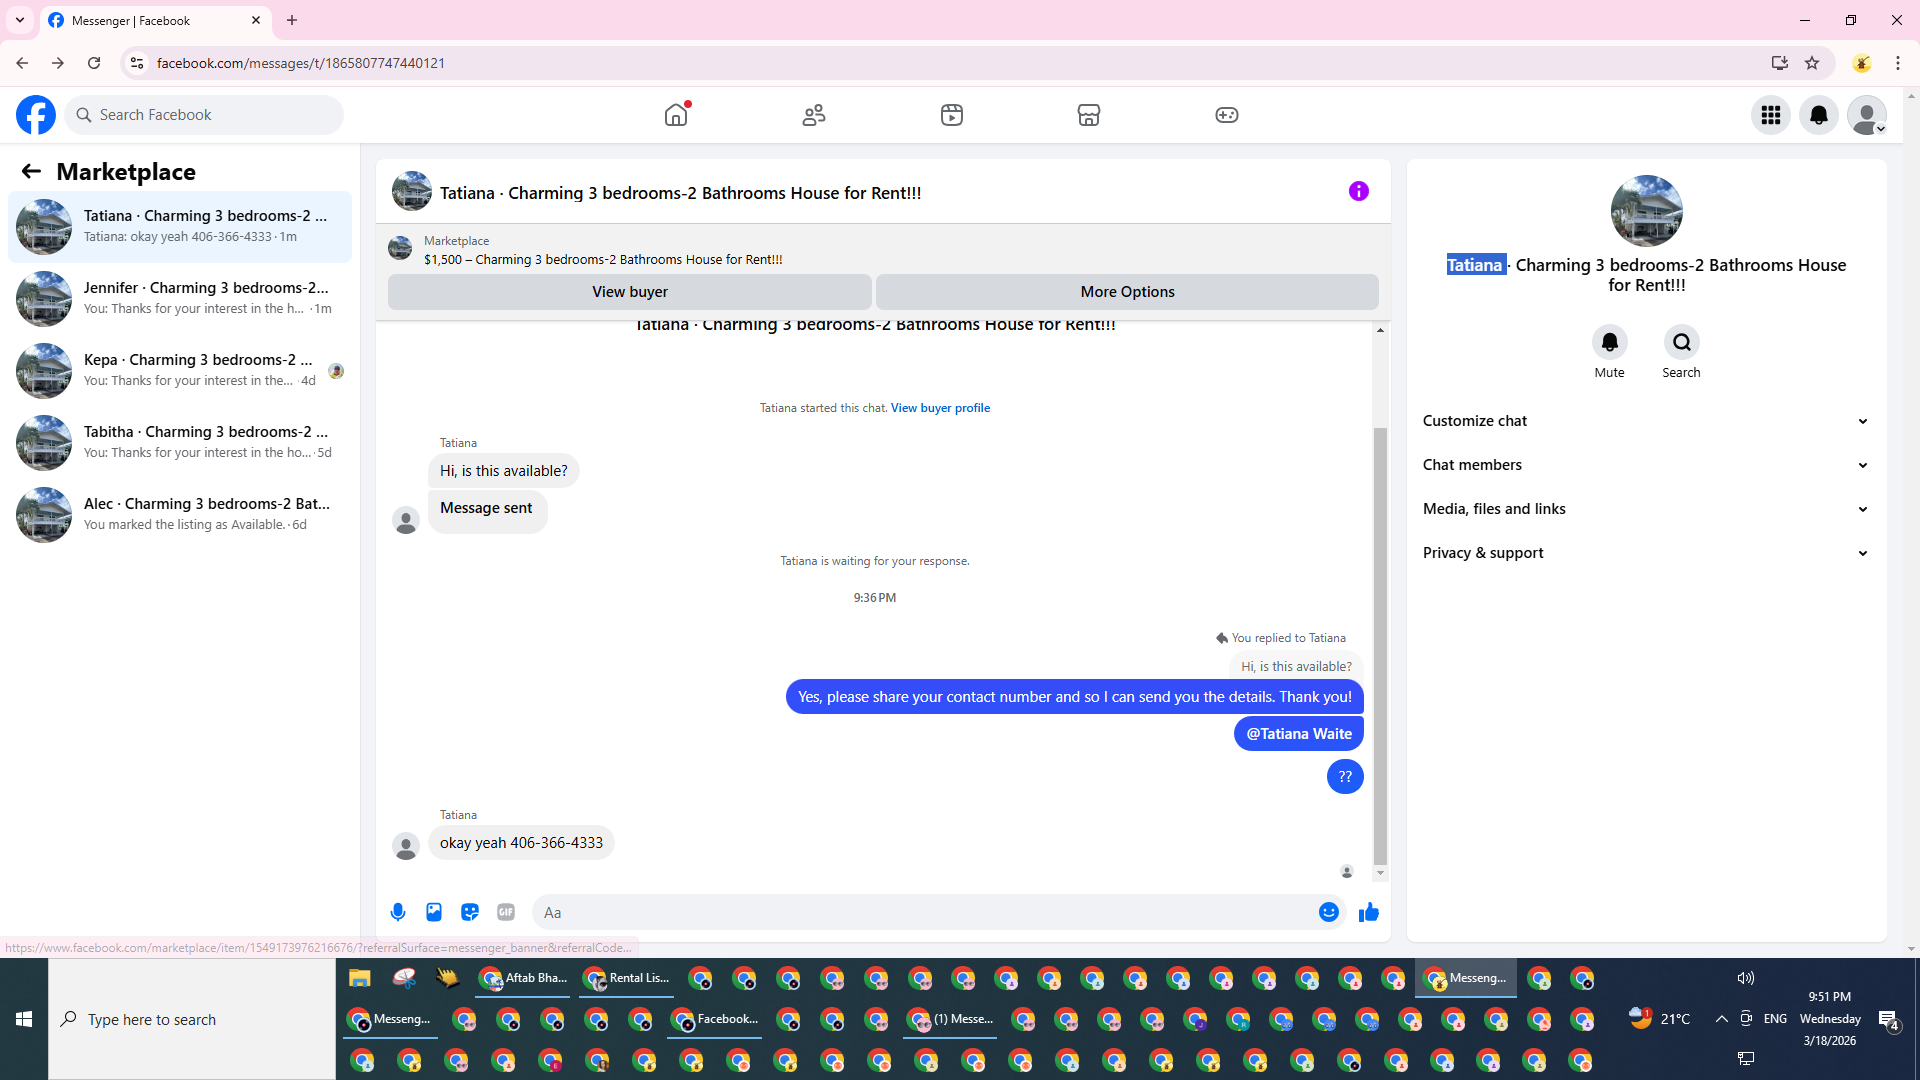This screenshot has width=1920, height=1080.
Task: Expand the Customize chat section
Action: click(1645, 421)
